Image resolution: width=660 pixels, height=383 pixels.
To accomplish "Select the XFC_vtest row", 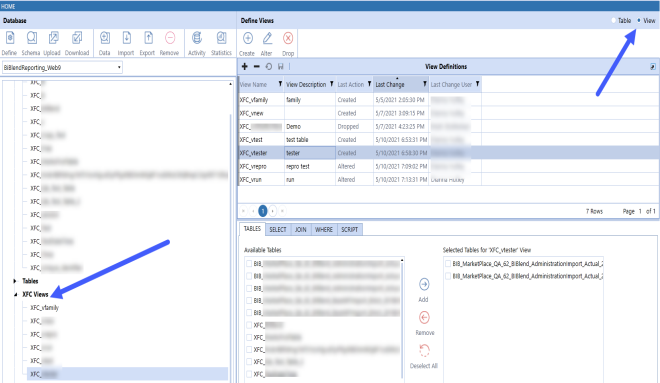I will pyautogui.click(x=449, y=140).
